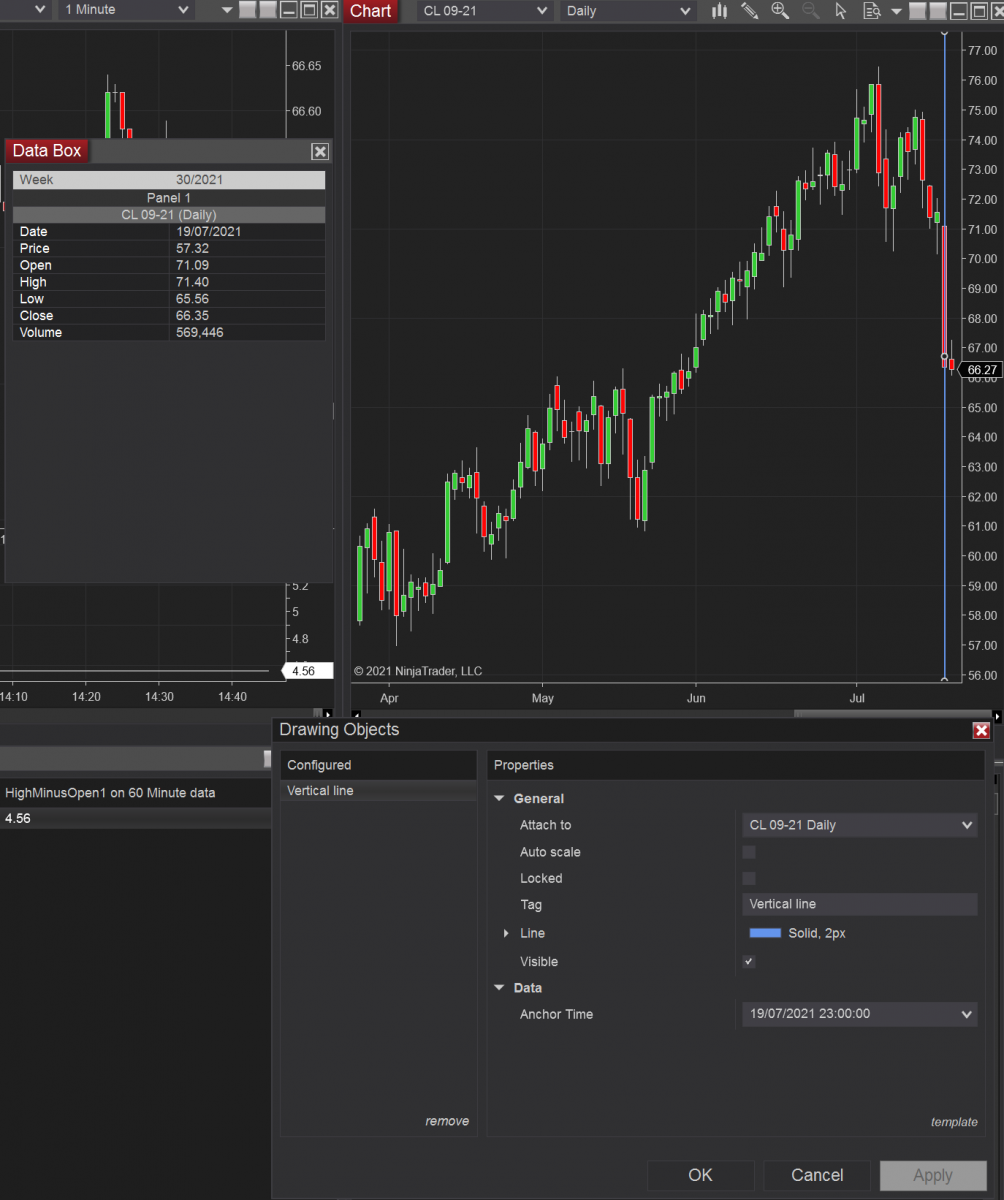Click HighMinusOpen1 on 60 Minute data label
Viewport: 1004px width, 1200px height.
[110, 793]
